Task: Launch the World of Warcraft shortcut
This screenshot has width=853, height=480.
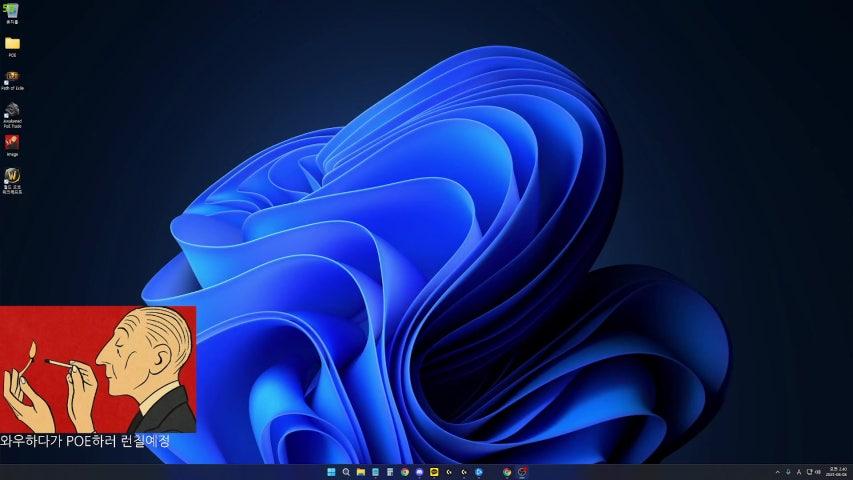Action: click(12, 181)
